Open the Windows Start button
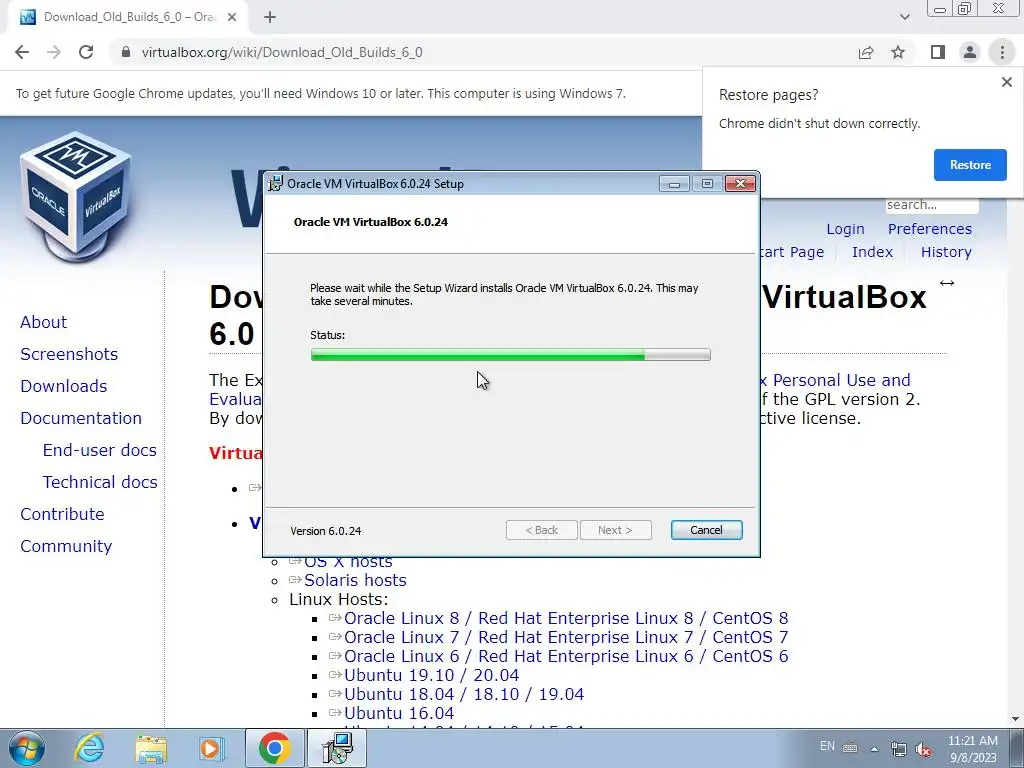The height and width of the screenshot is (768, 1024). pos(26,748)
